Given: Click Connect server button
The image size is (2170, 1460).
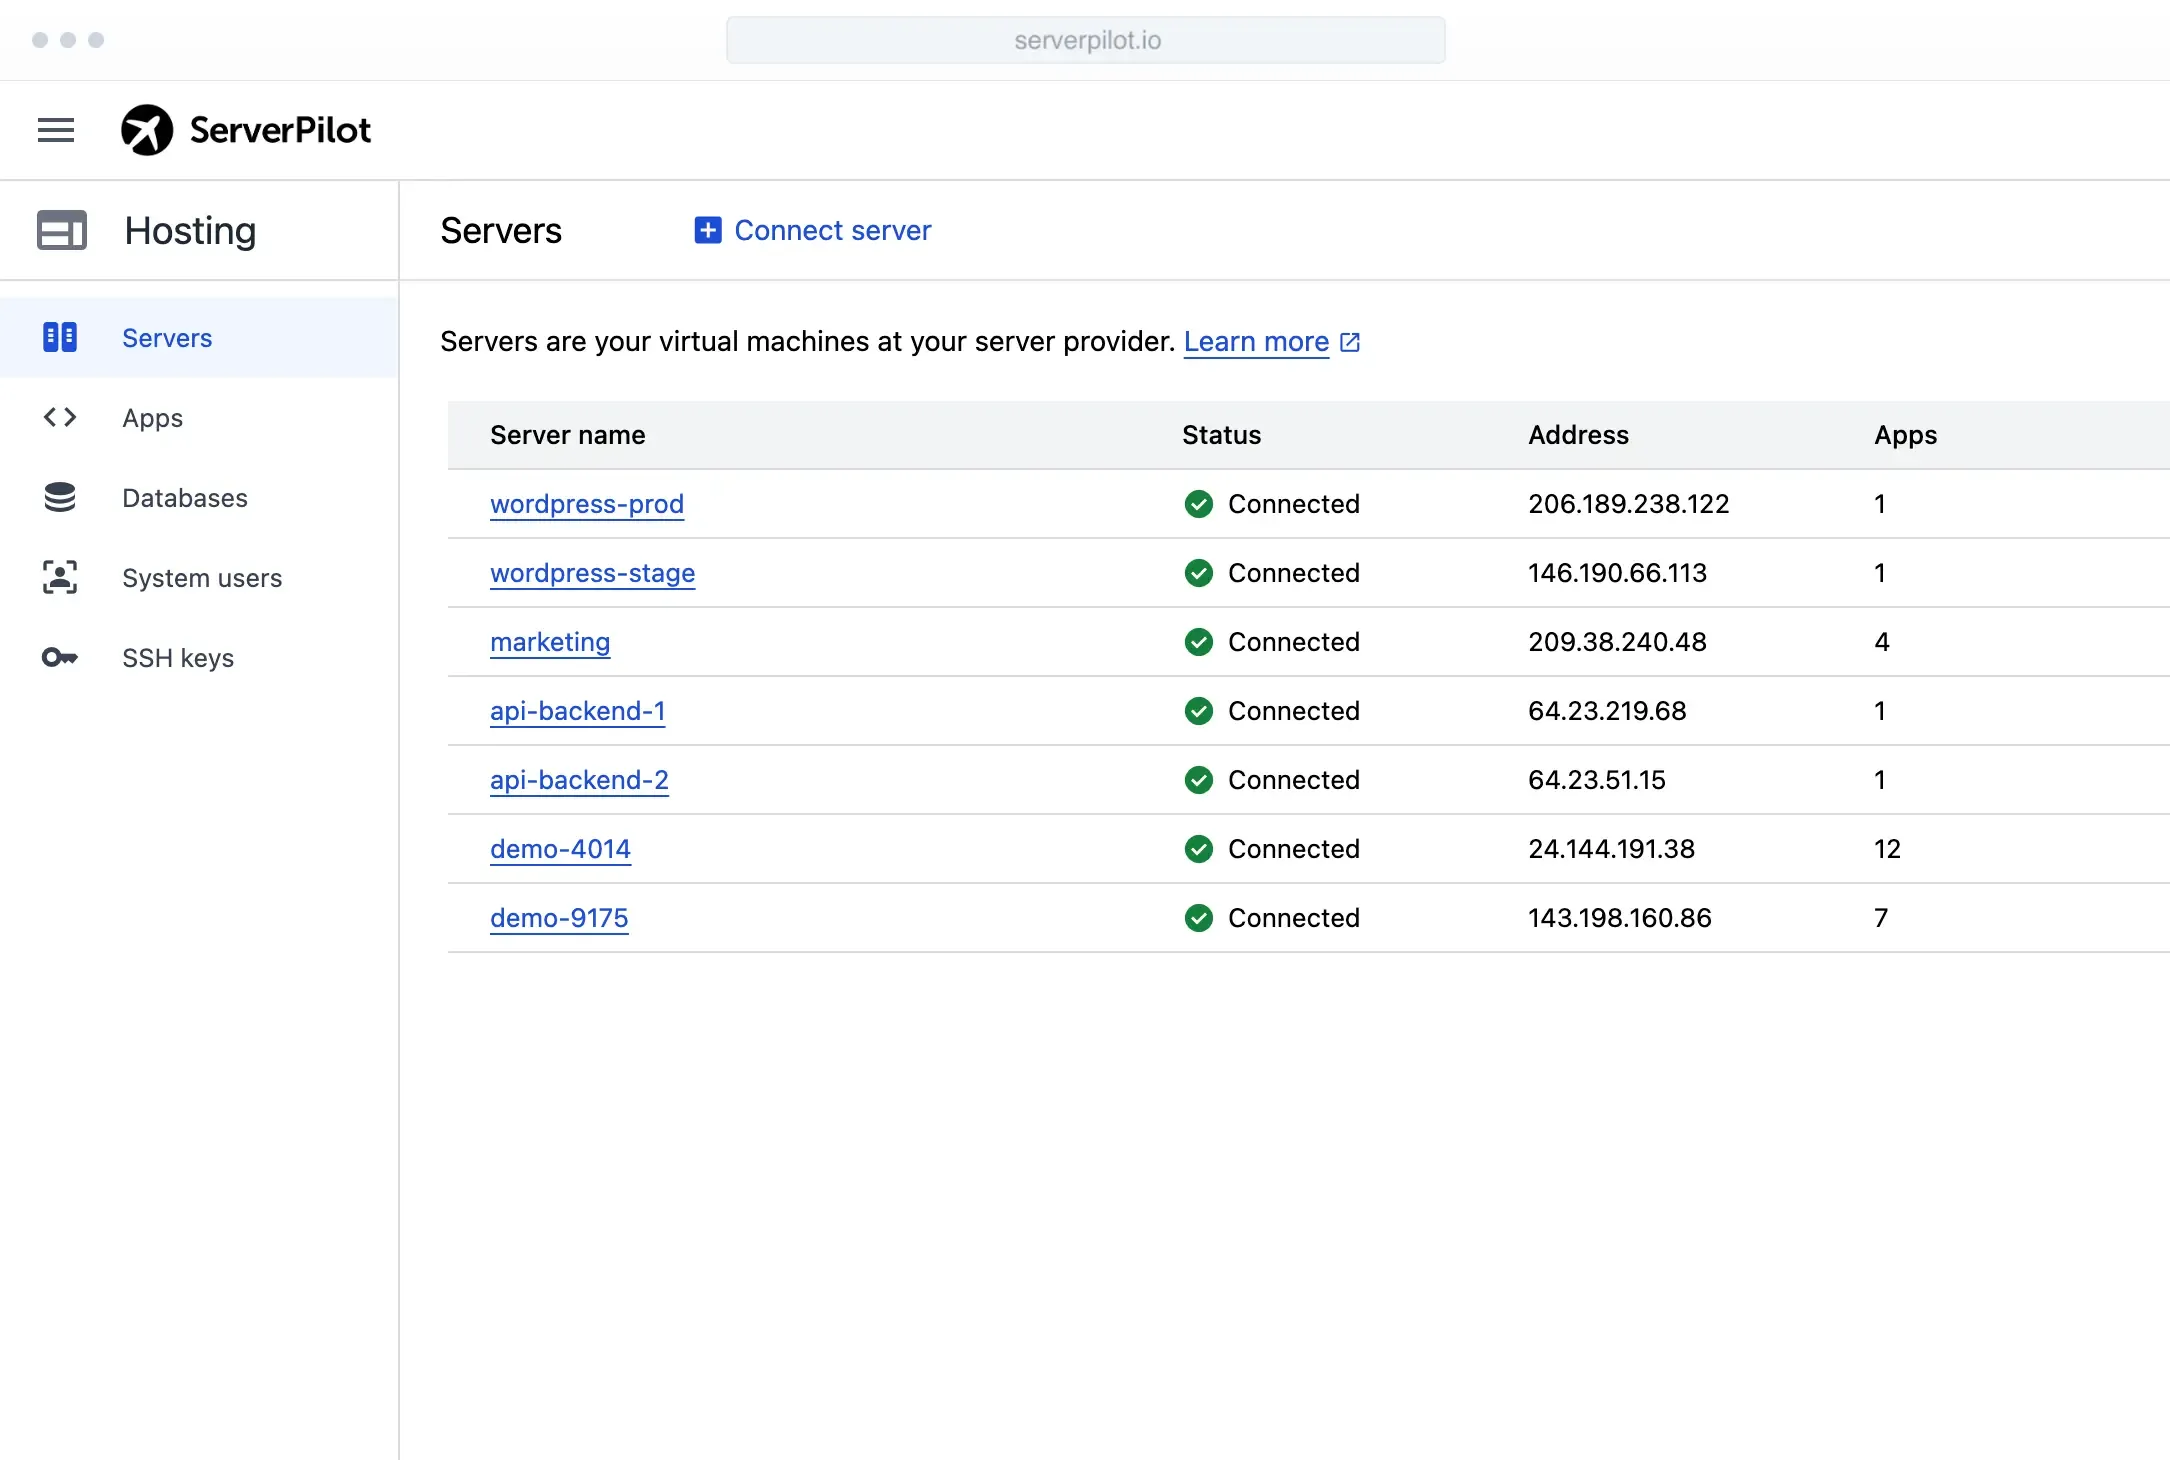Looking at the screenshot, I should (832, 230).
